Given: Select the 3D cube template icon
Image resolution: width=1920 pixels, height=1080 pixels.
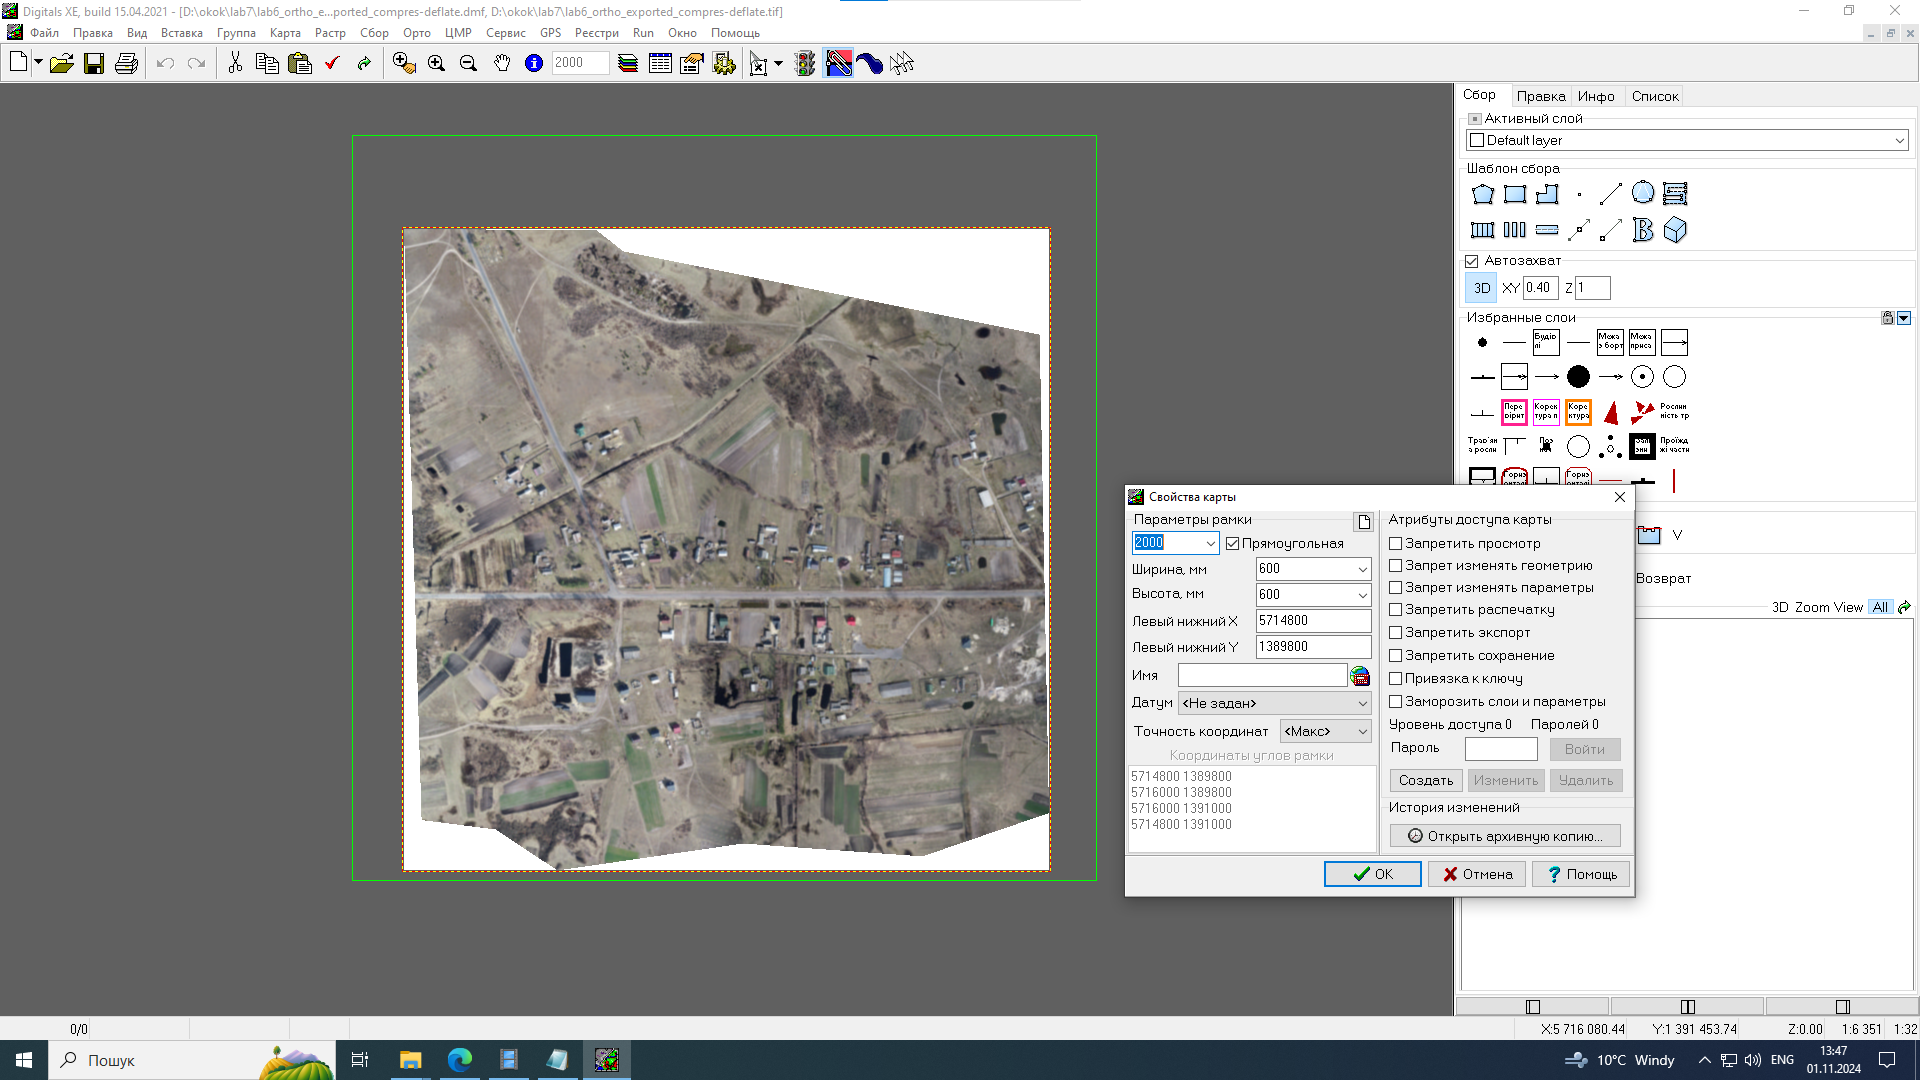Looking at the screenshot, I should click(x=1675, y=230).
